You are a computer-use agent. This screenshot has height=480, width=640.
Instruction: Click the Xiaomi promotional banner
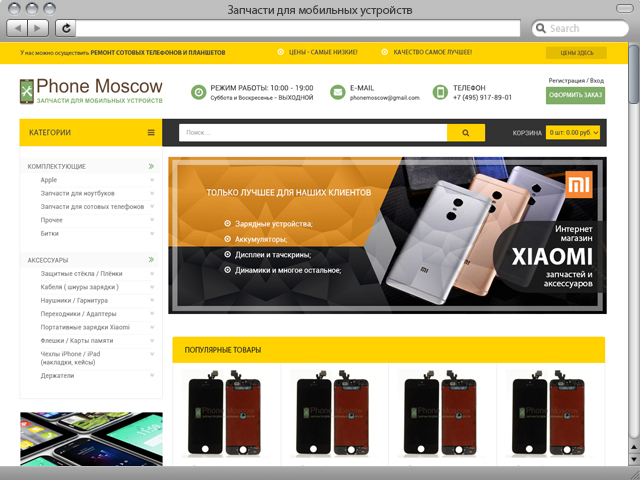point(387,235)
